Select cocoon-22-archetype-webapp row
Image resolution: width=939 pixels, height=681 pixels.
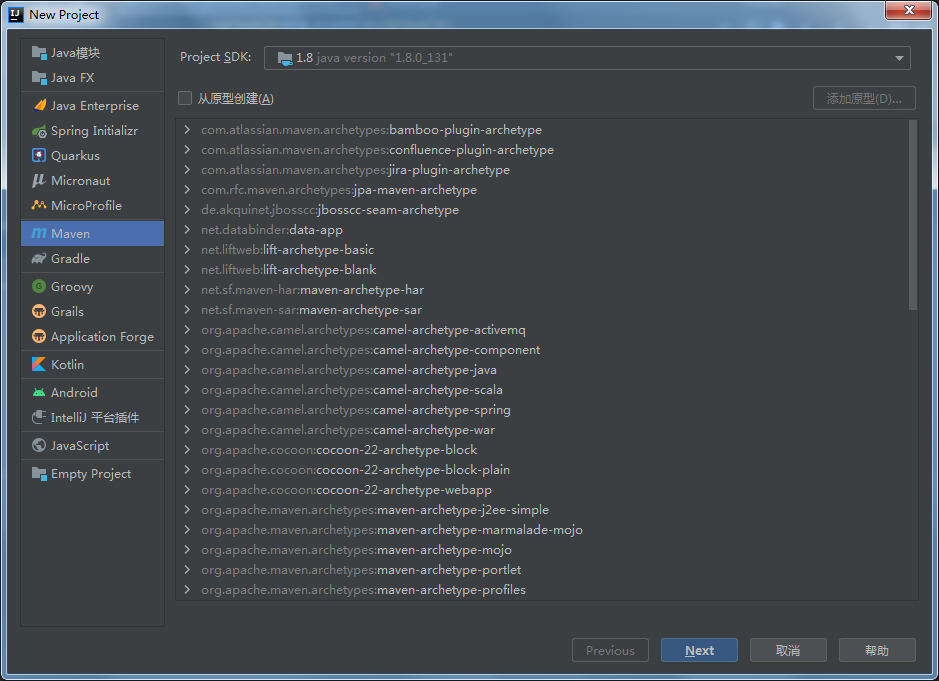pos(542,490)
